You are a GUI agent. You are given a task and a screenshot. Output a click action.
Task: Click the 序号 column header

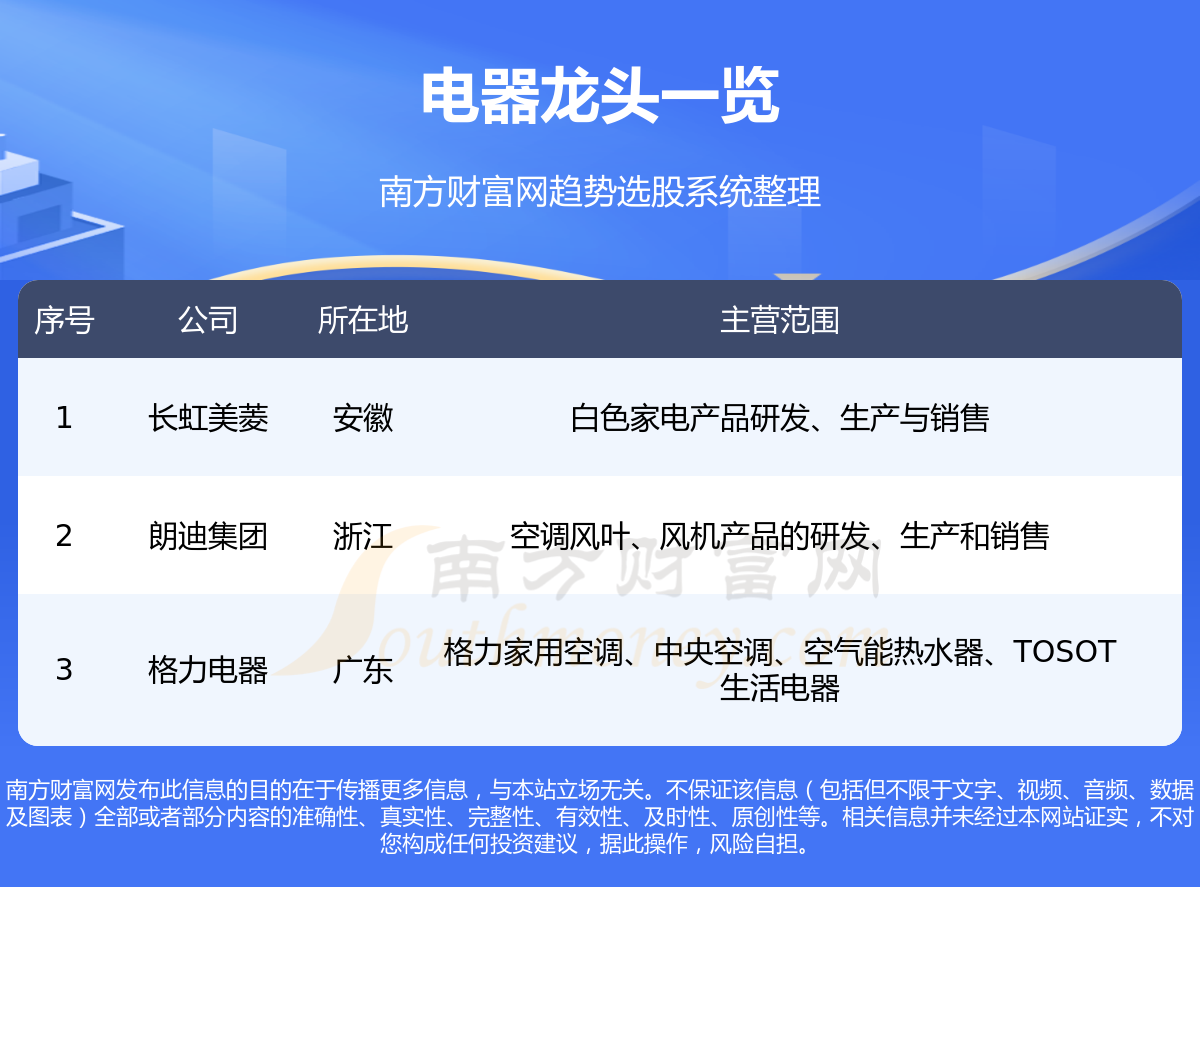pos(64,320)
